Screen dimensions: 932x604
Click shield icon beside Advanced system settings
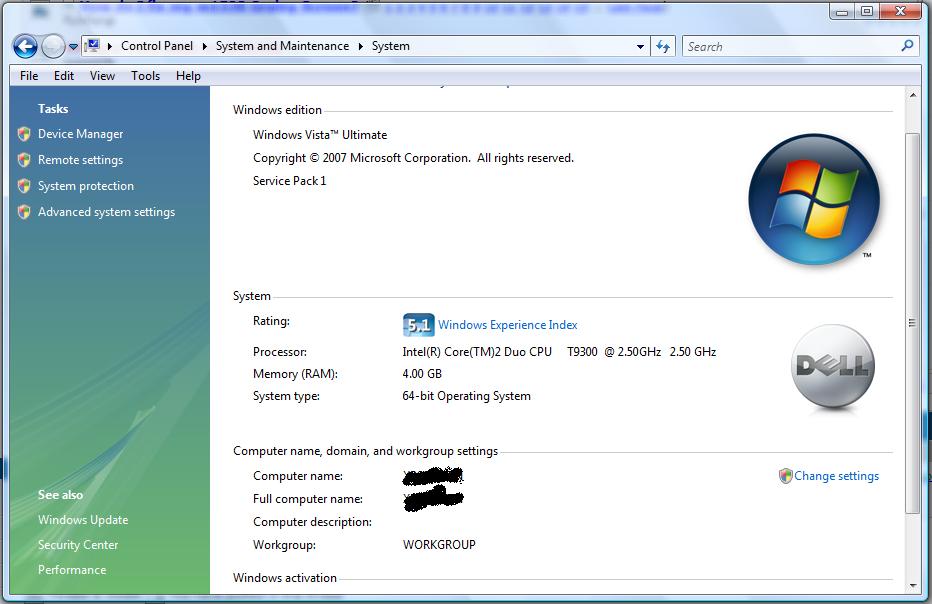click(24, 212)
